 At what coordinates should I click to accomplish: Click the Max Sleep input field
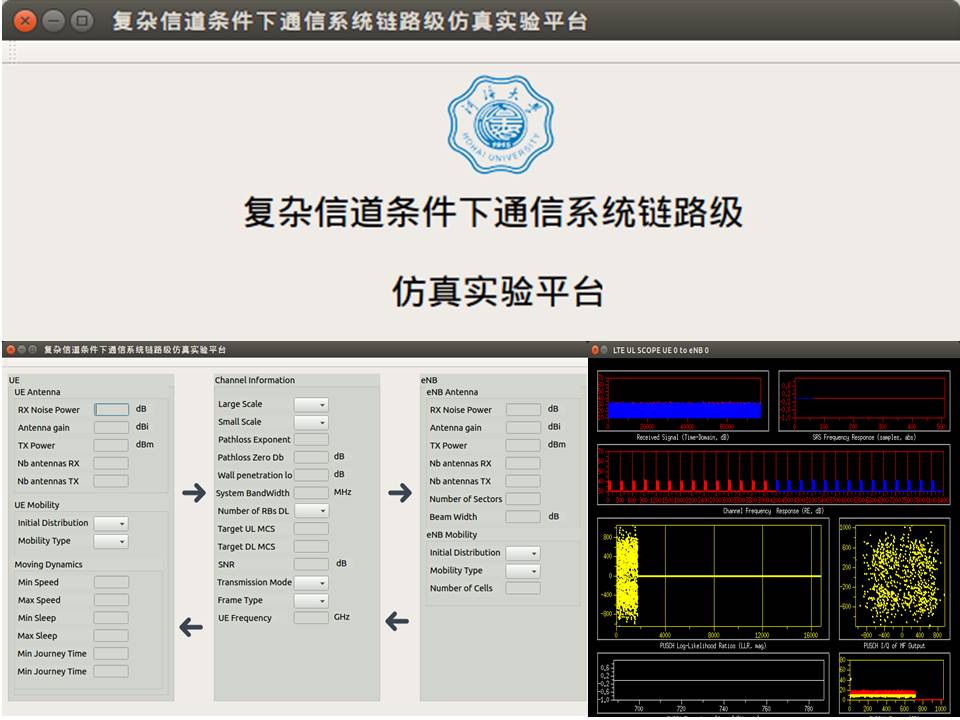point(111,635)
